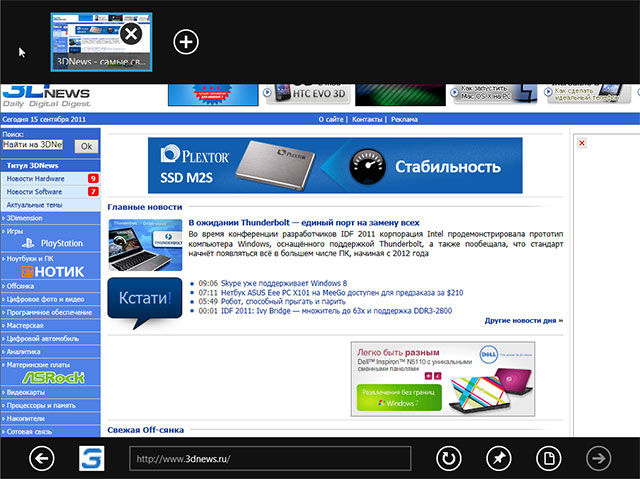Open the 'Реклама' link

click(404, 119)
